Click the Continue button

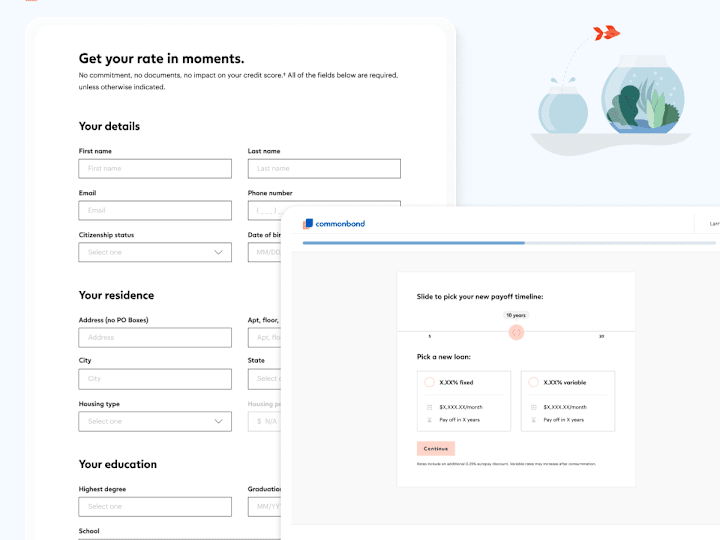point(436,449)
